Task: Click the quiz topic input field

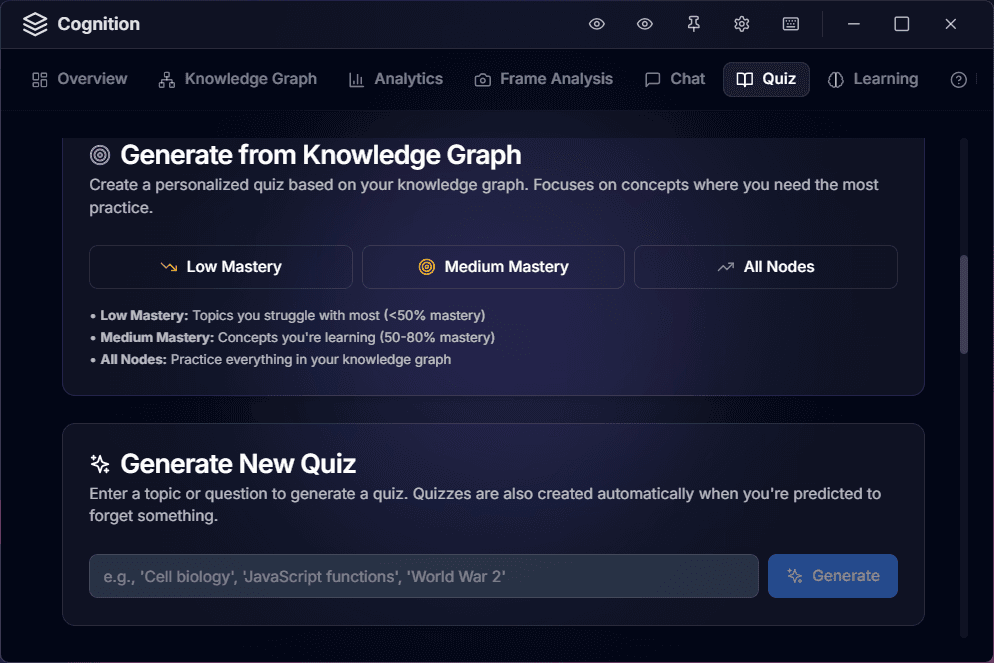Action: (x=424, y=576)
